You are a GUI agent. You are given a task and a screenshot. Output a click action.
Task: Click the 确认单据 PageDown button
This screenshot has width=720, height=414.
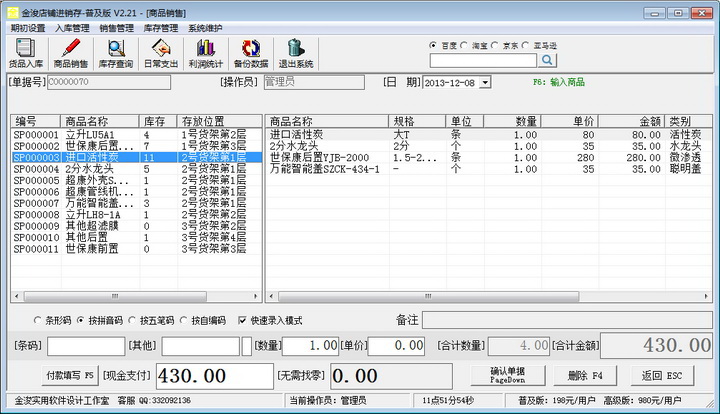pos(508,375)
